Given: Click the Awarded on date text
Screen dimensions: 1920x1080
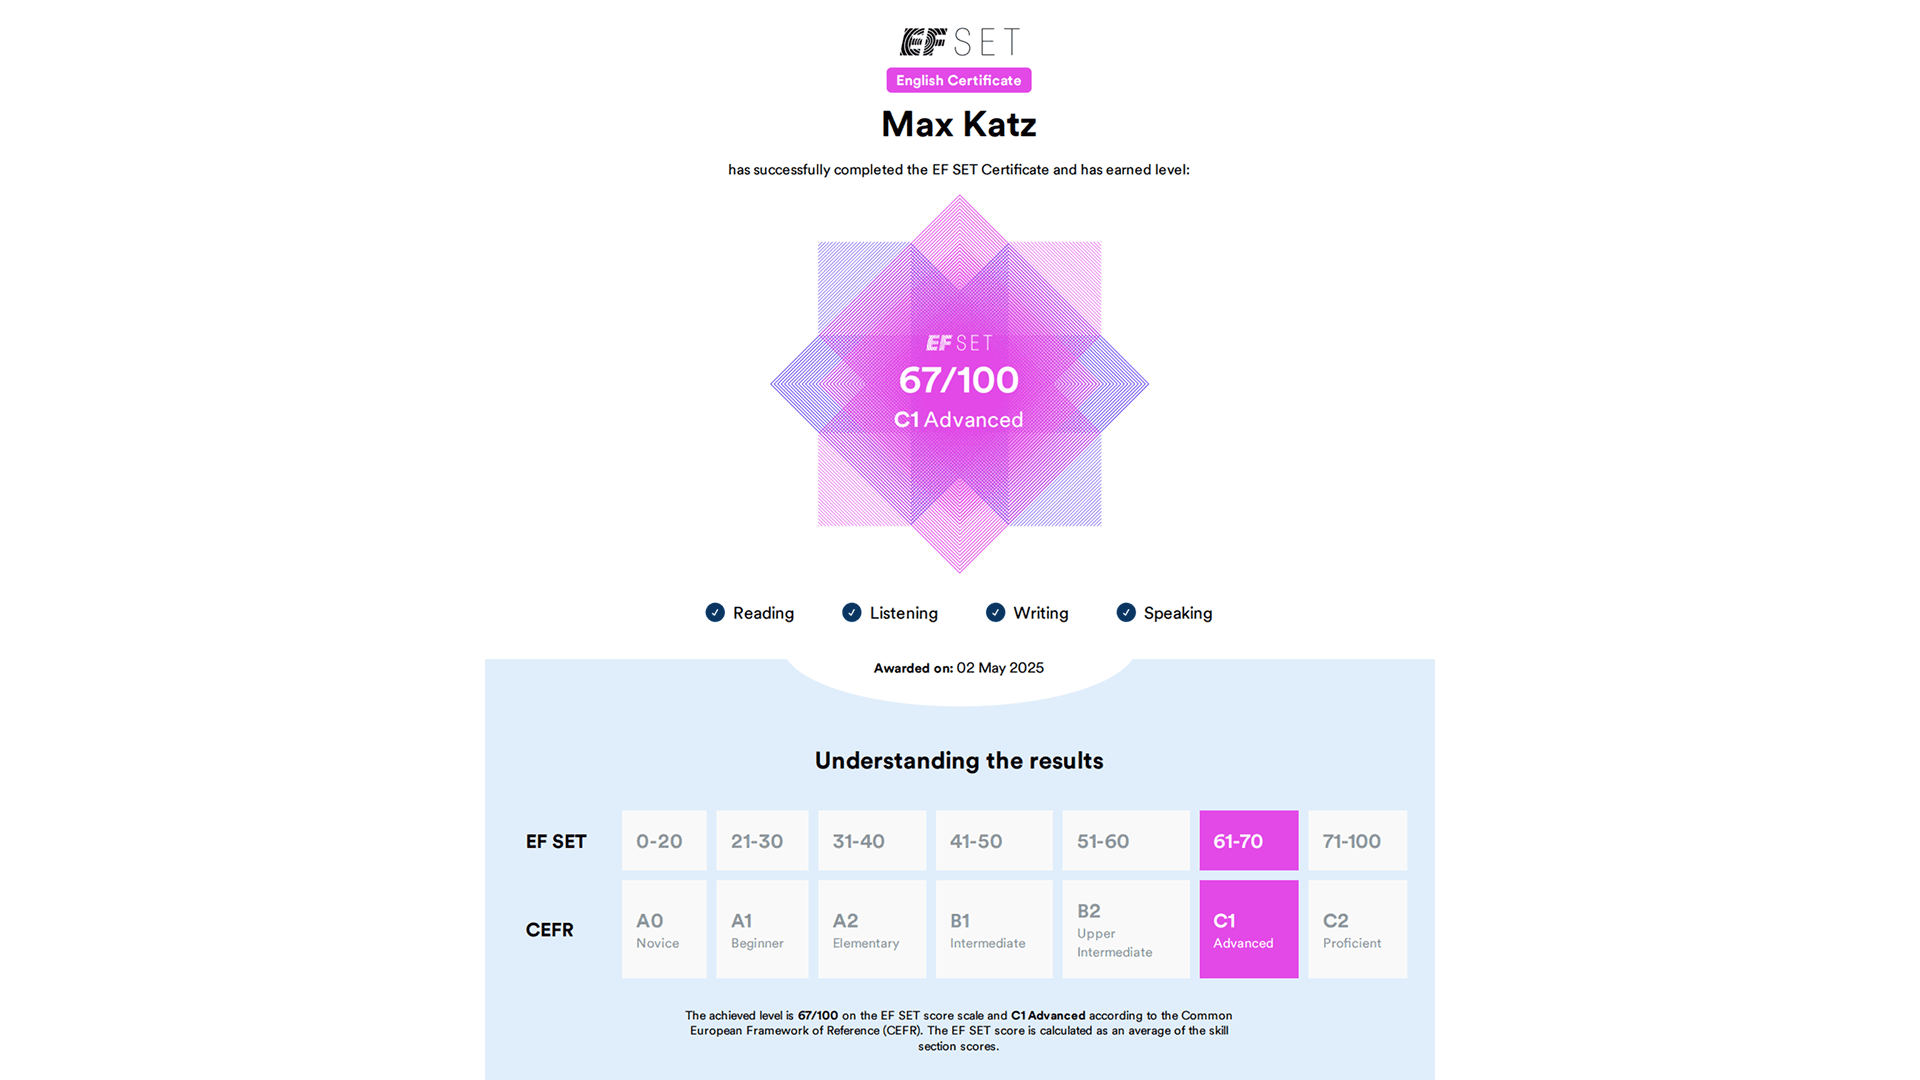Looking at the screenshot, I should (x=958, y=668).
